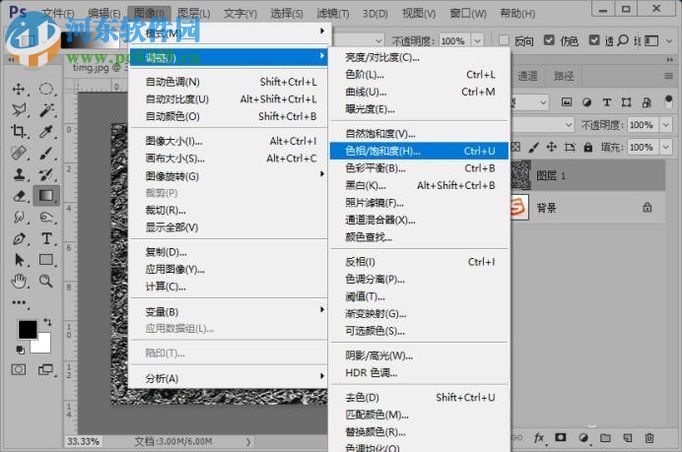Toggle the layer filtering on/off switch
The width and height of the screenshot is (682, 452).
tap(669, 102)
